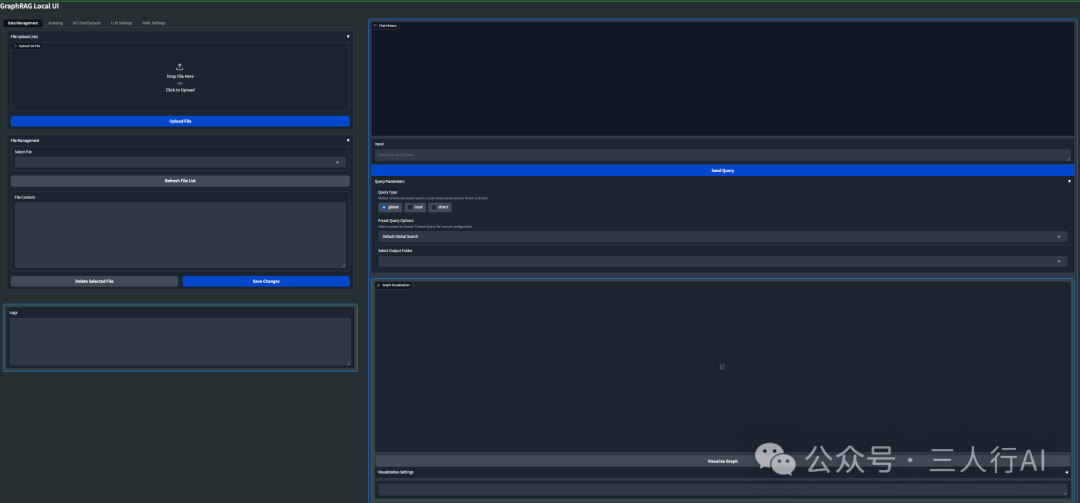This screenshot has height=503, width=1080.
Task: Collapse the Query Parameters section
Action: point(1069,181)
